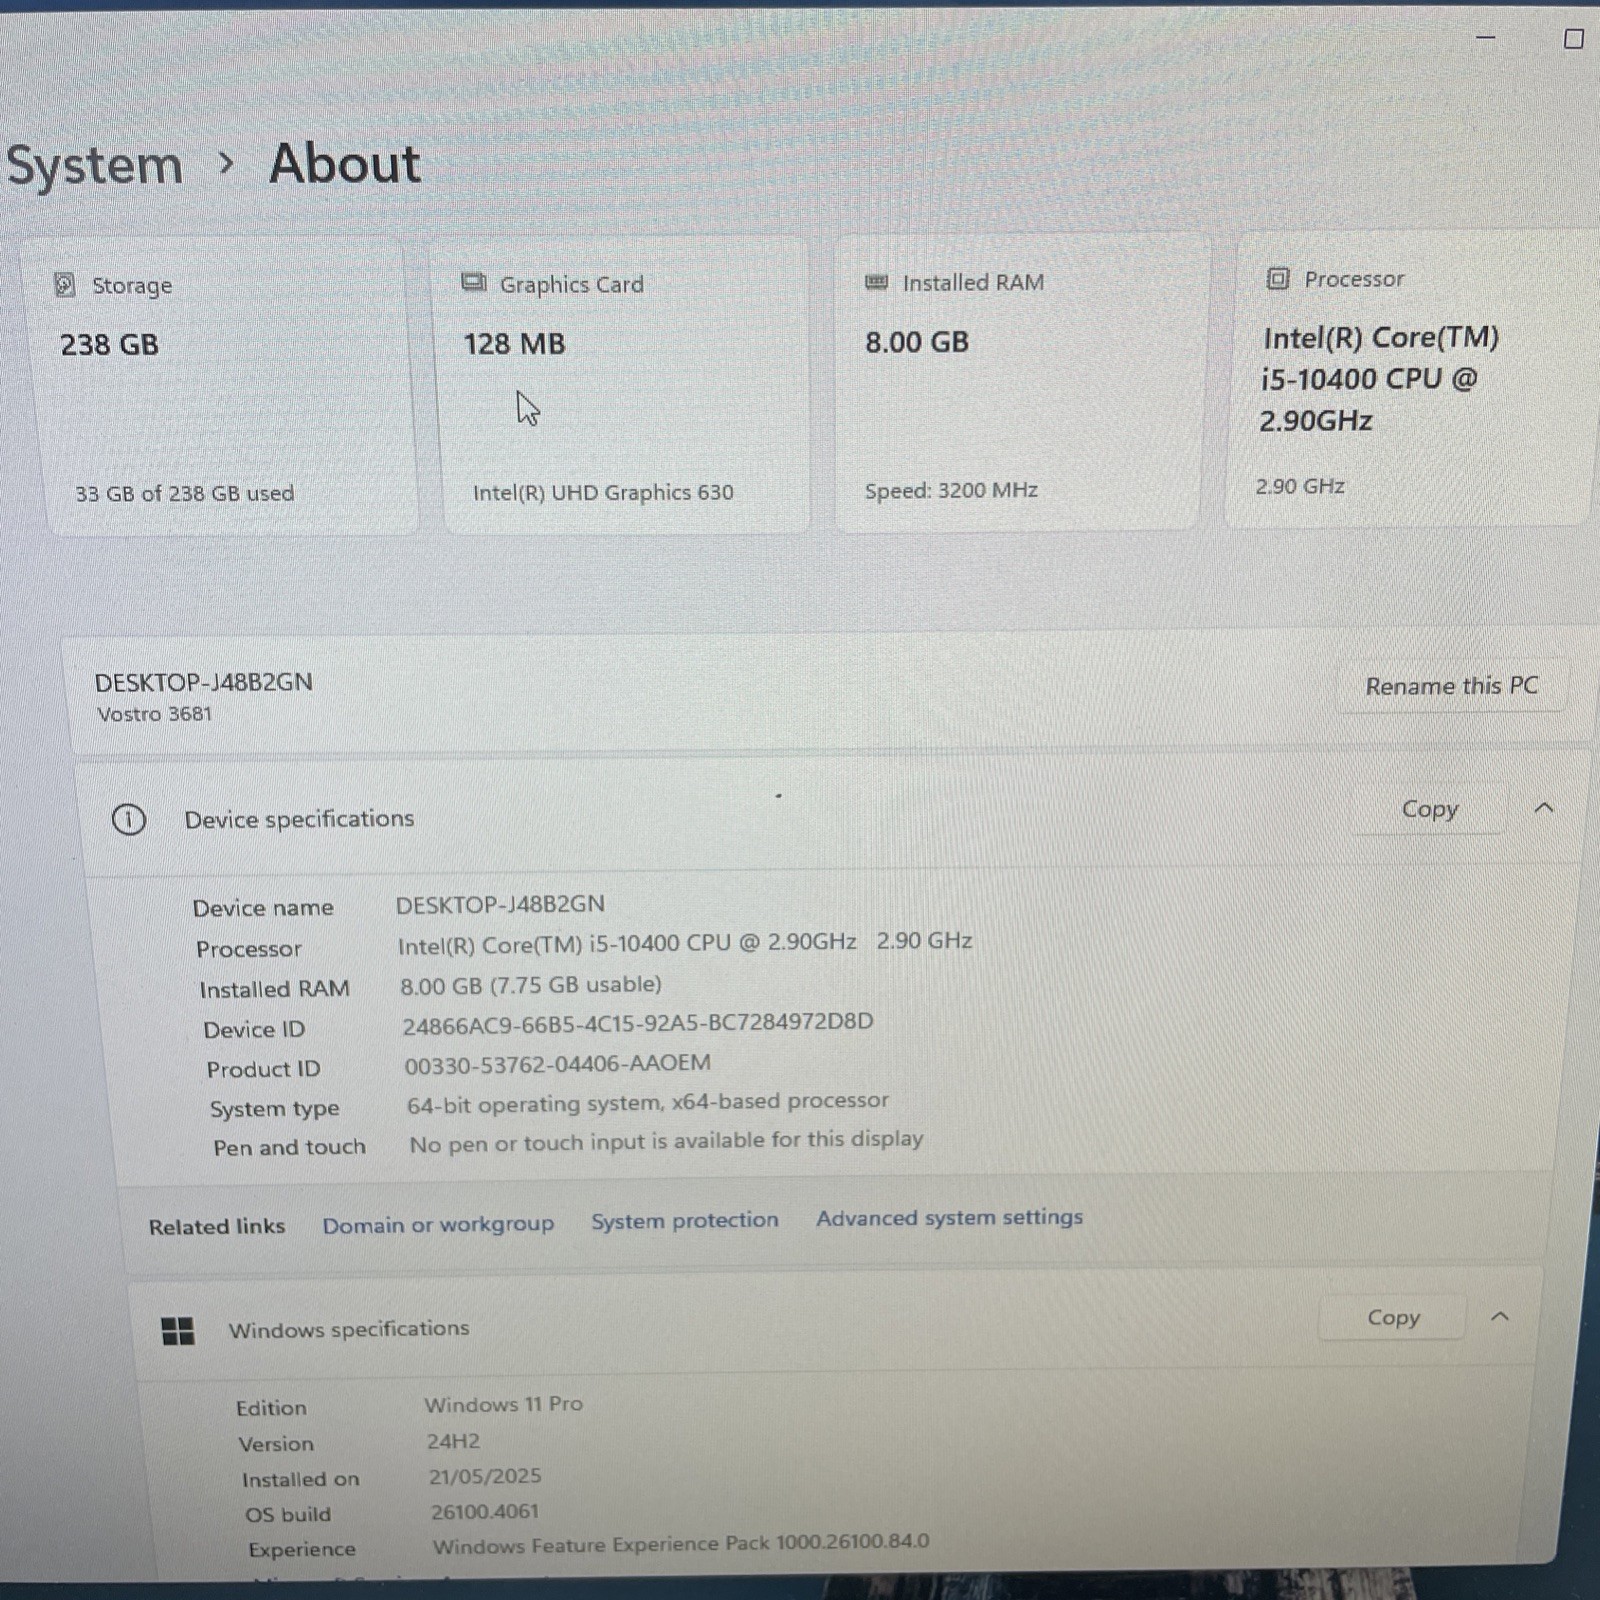This screenshot has width=1600, height=1600.
Task: Select Version value '24H2'
Action: (453, 1441)
